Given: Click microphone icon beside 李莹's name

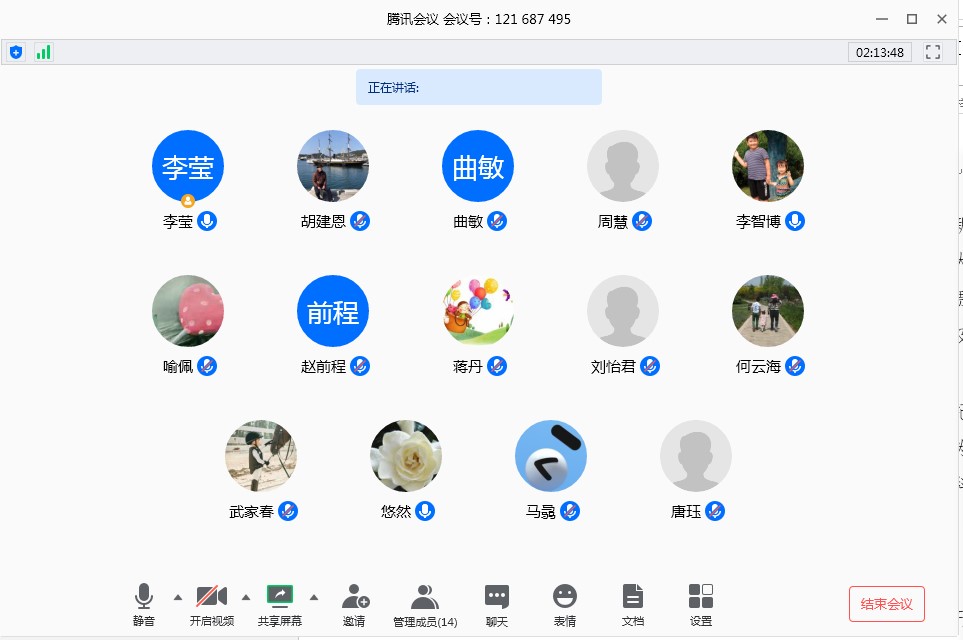Looking at the screenshot, I should point(207,221).
